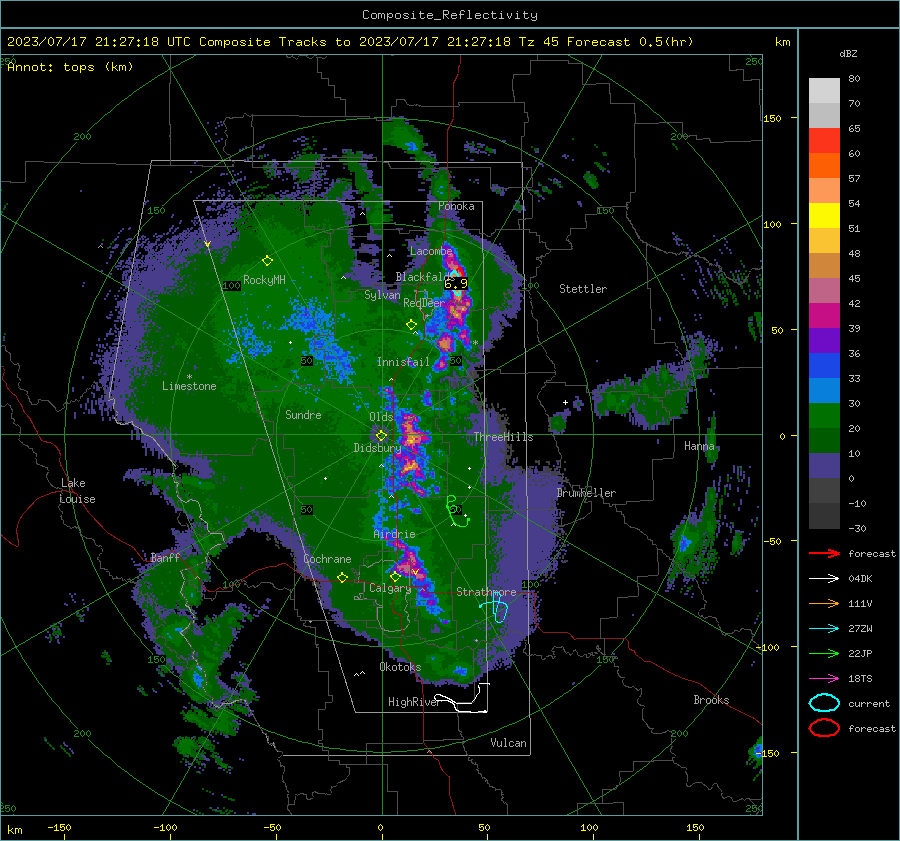Screen dimensions: 900x841
Task: Click the Stettler city label
Action: point(583,289)
